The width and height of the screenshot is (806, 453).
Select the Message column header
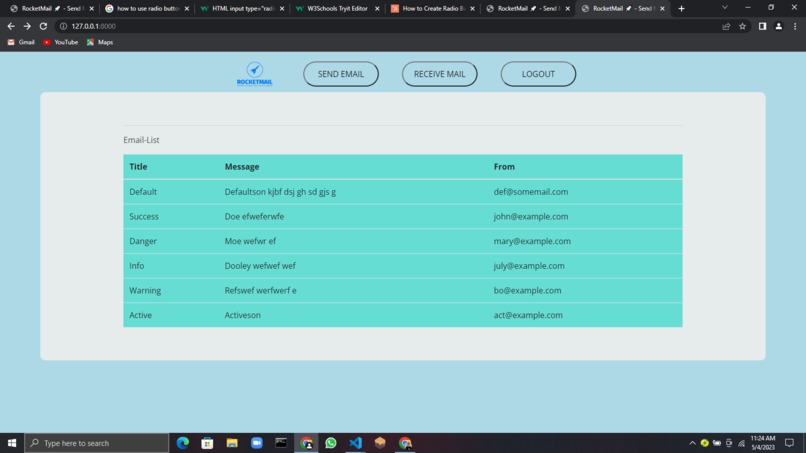[242, 167]
